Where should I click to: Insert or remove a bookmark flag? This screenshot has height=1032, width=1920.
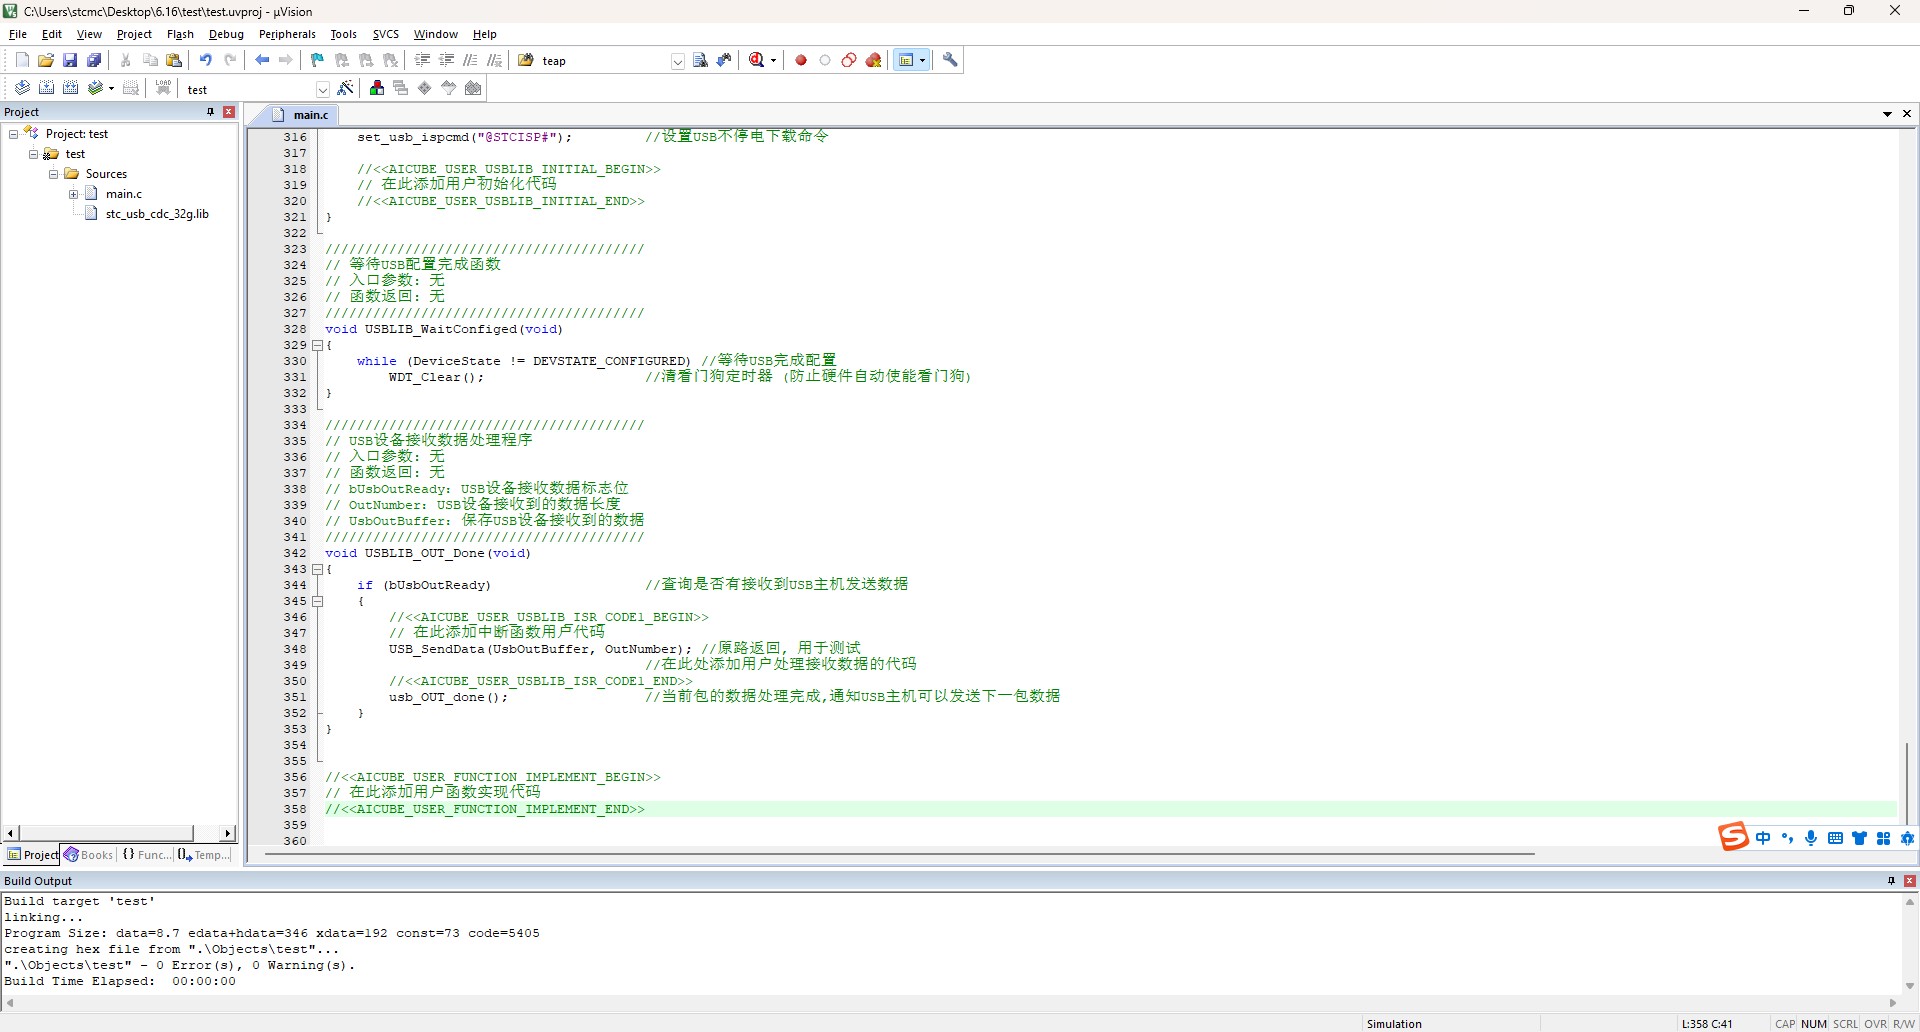318,60
